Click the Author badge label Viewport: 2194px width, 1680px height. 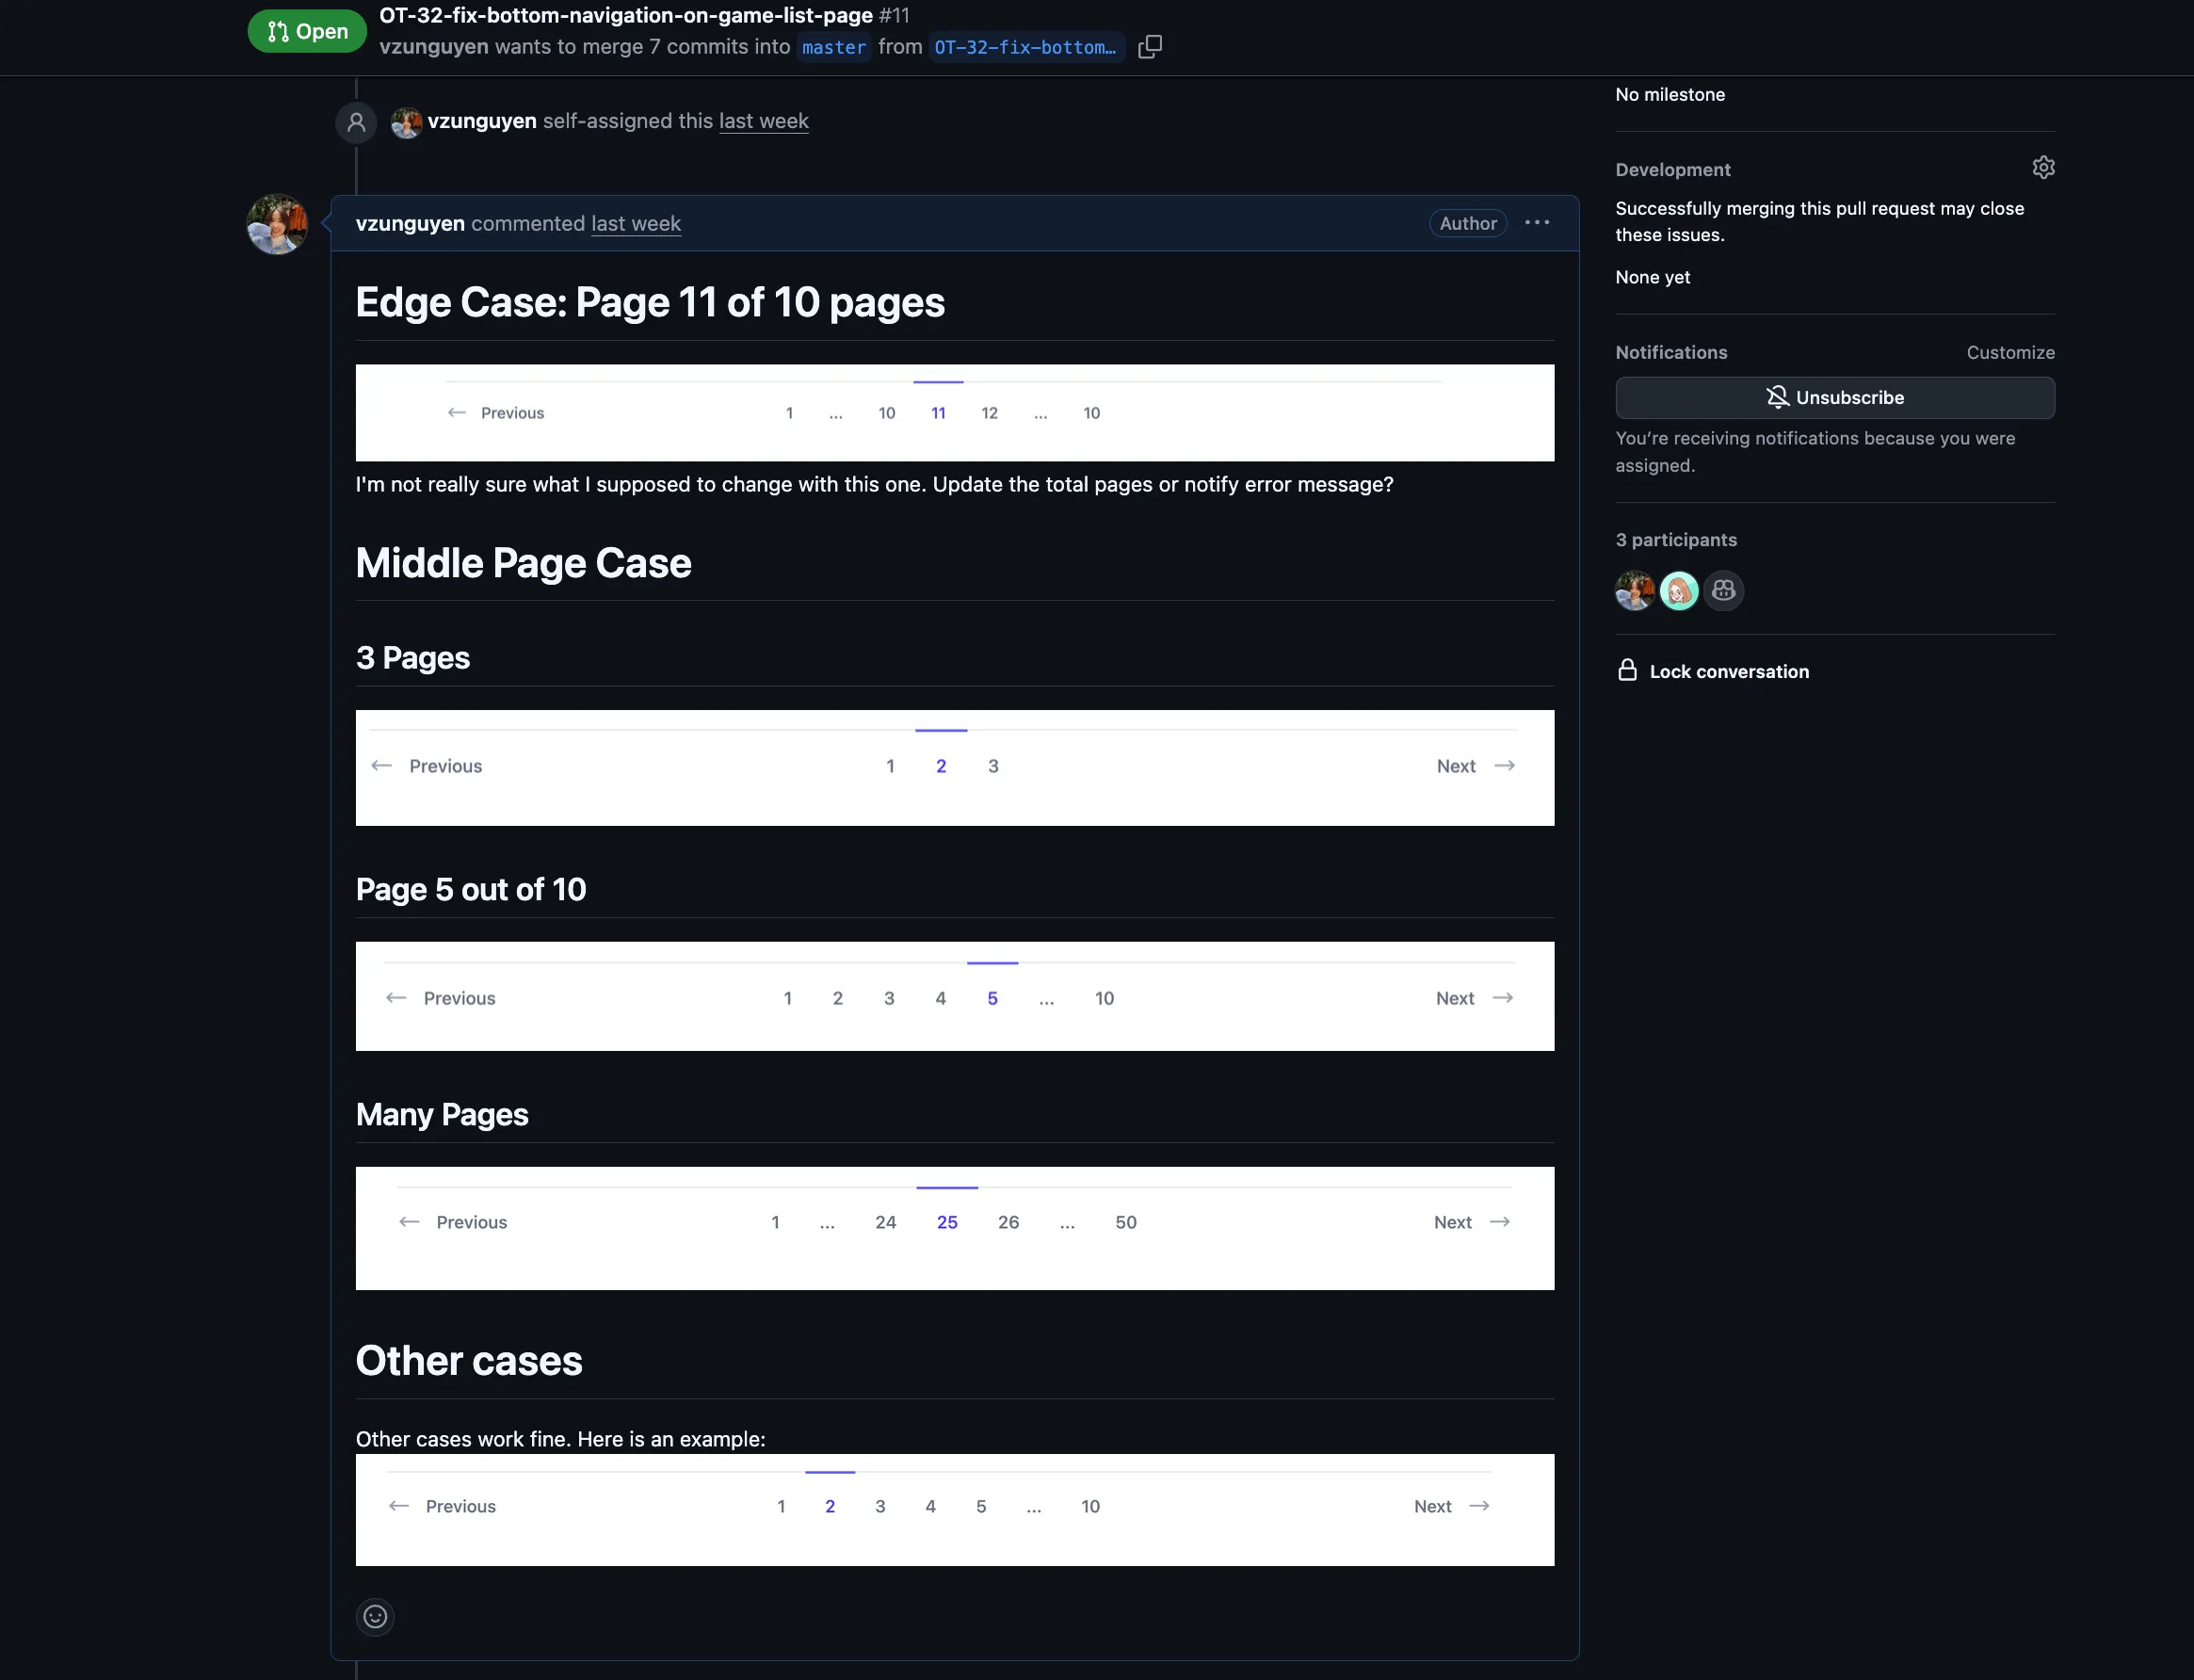(1468, 223)
